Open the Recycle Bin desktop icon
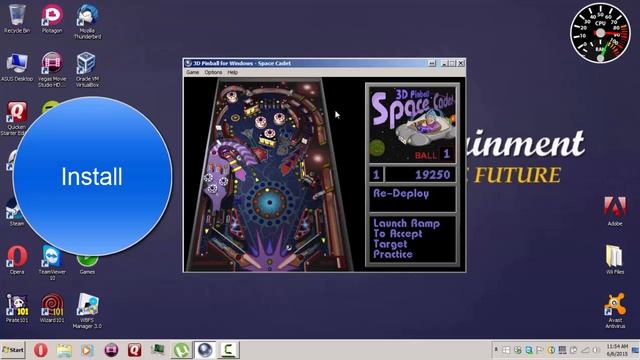 click(17, 19)
